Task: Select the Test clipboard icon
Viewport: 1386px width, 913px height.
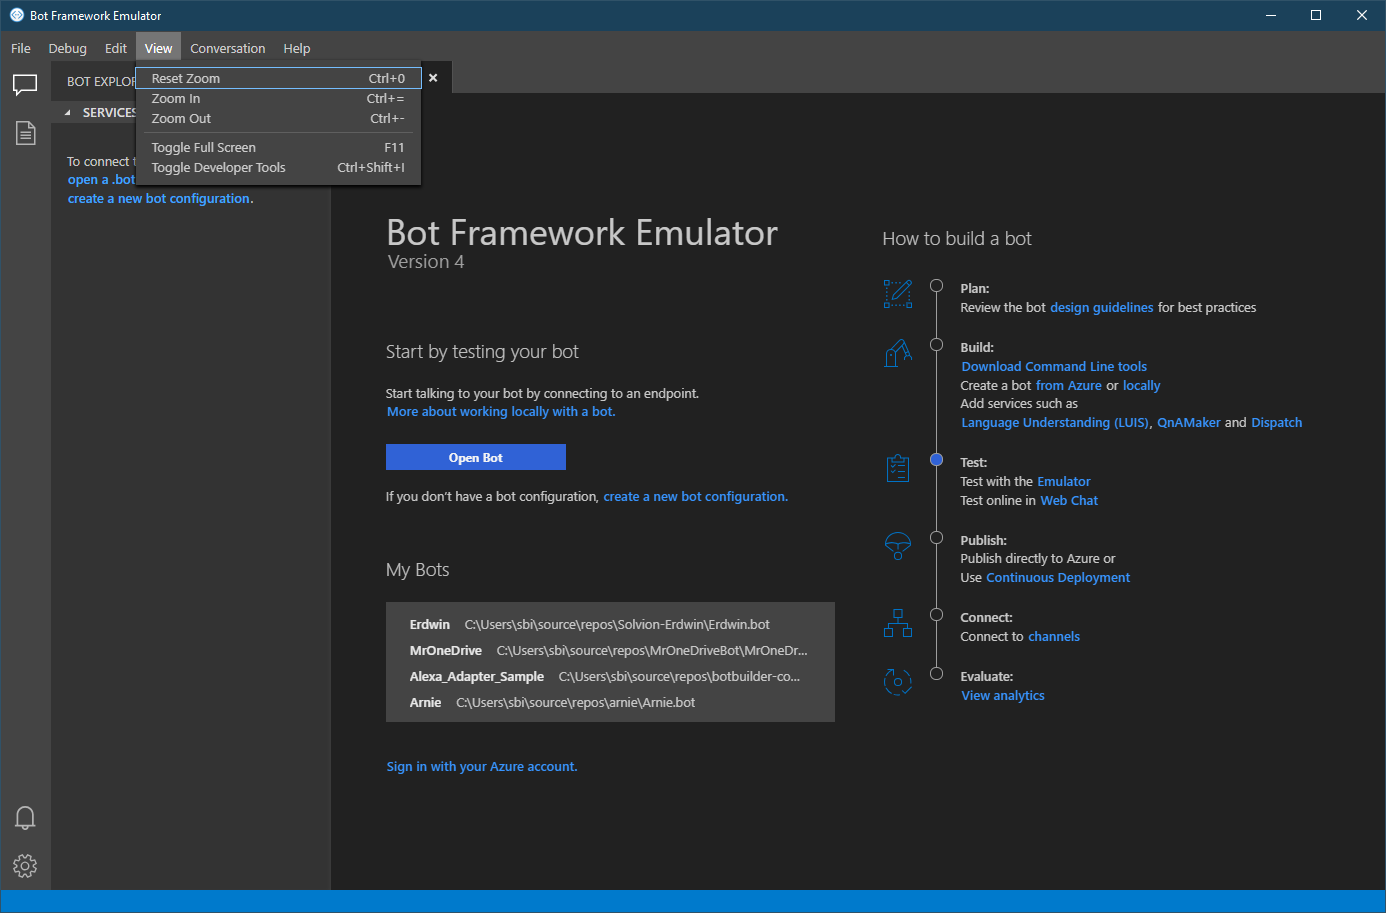Action: (897, 467)
